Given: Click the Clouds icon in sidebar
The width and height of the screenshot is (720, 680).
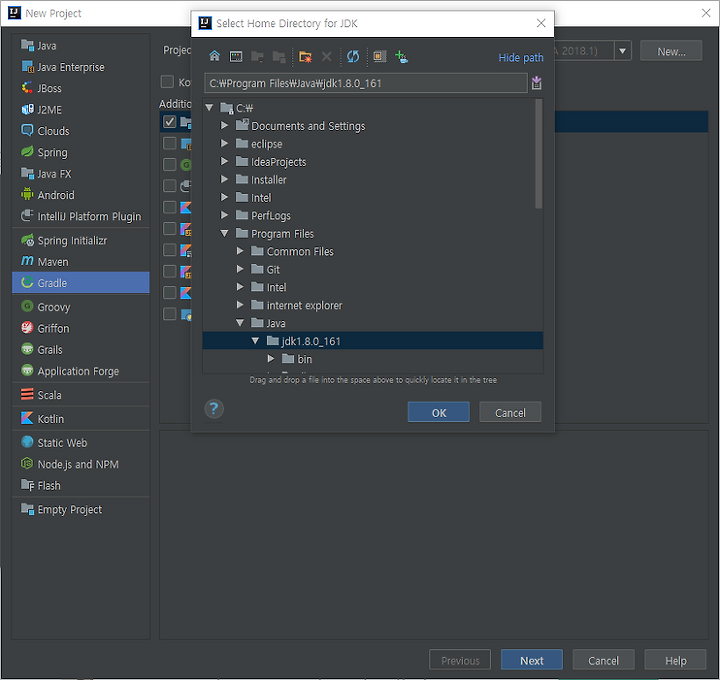Looking at the screenshot, I should point(27,130).
